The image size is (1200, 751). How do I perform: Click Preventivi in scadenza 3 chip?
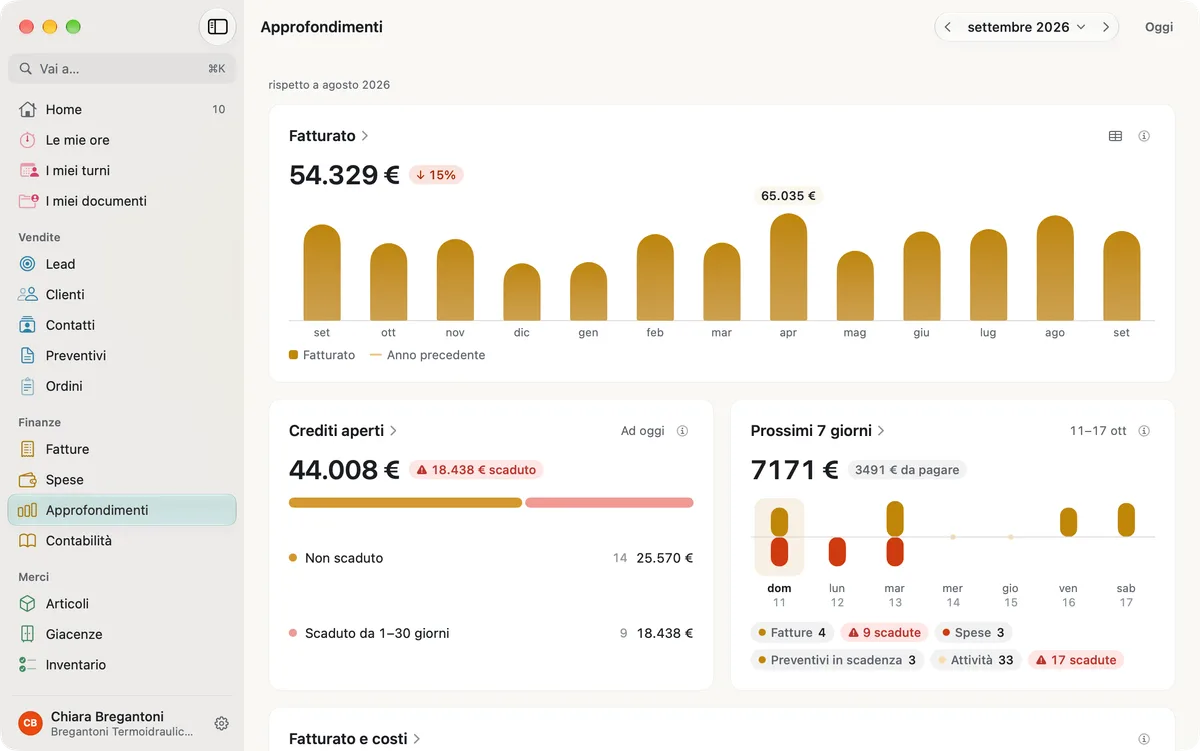[837, 660]
